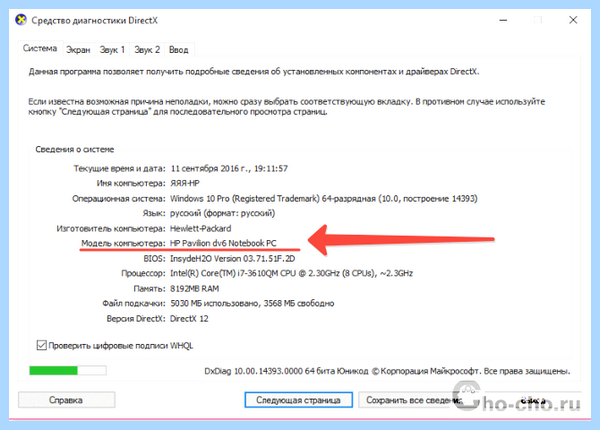Click the date 11 сентября 2016 value
The image size is (600, 430).
(229, 168)
